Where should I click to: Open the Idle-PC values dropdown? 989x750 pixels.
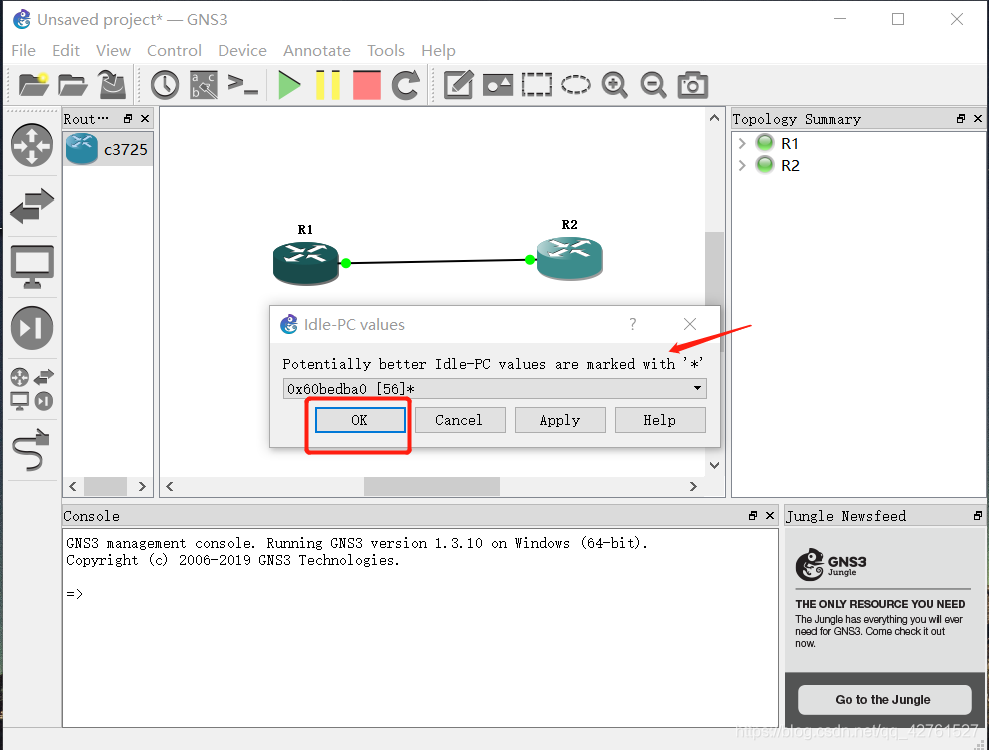pos(494,389)
